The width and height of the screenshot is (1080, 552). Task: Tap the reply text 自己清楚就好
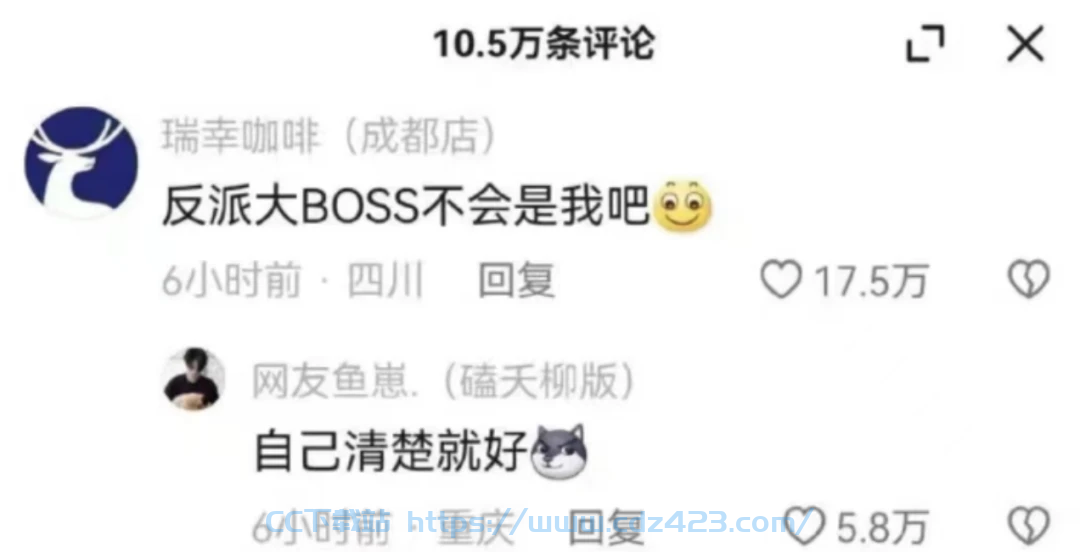[391, 451]
